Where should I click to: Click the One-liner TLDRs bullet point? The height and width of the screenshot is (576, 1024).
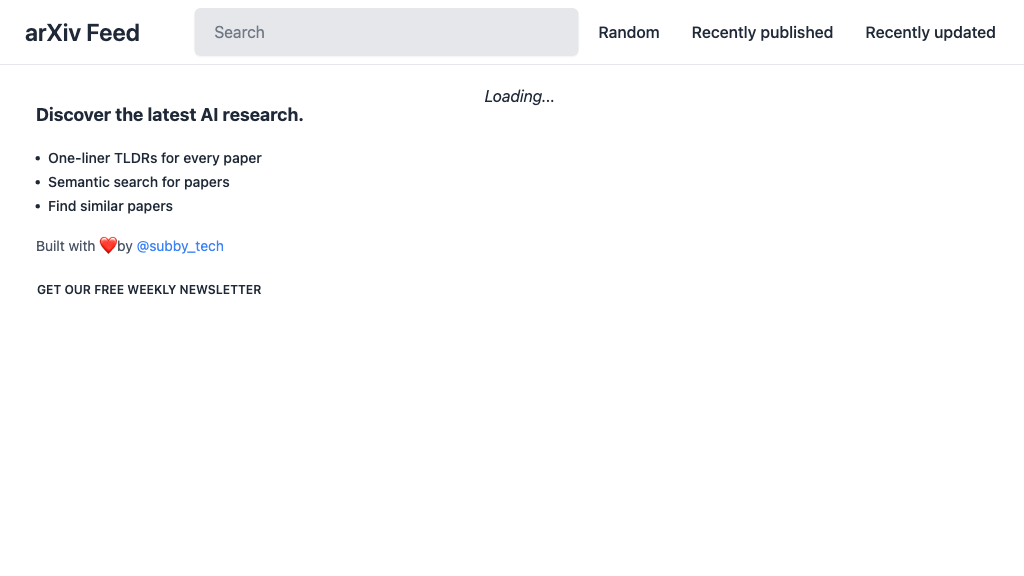click(154, 158)
